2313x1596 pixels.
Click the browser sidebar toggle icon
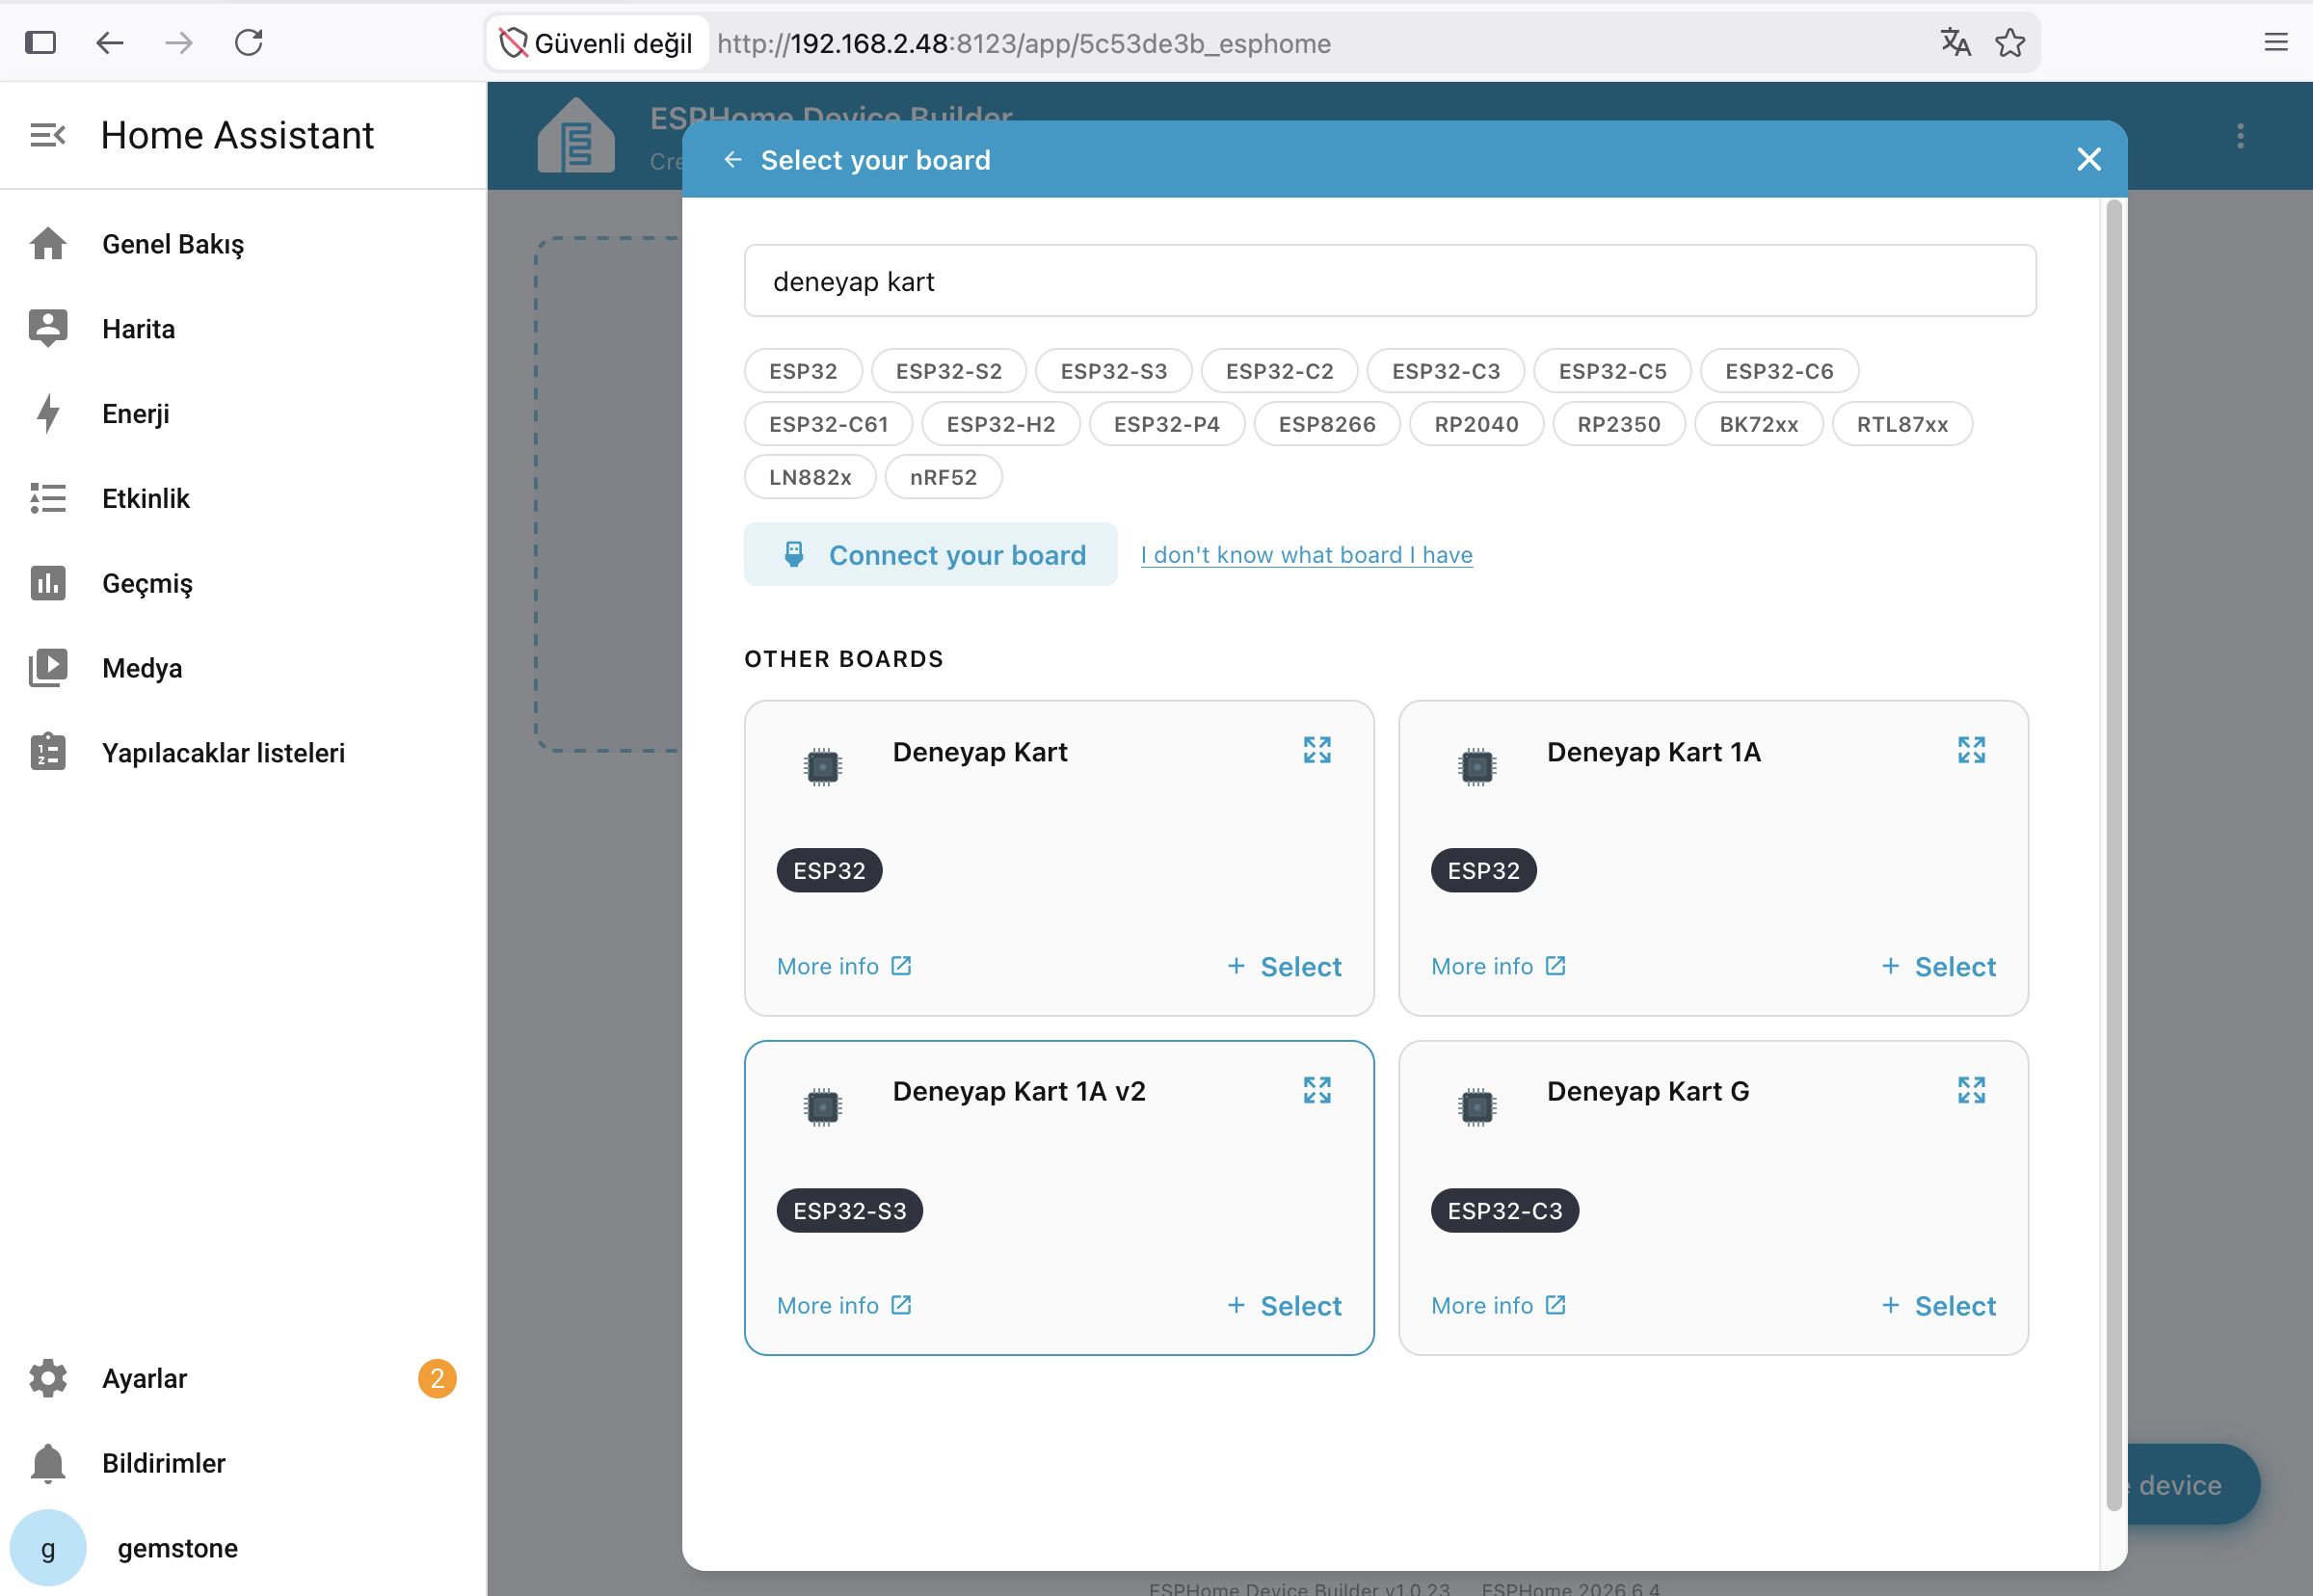pos(40,43)
